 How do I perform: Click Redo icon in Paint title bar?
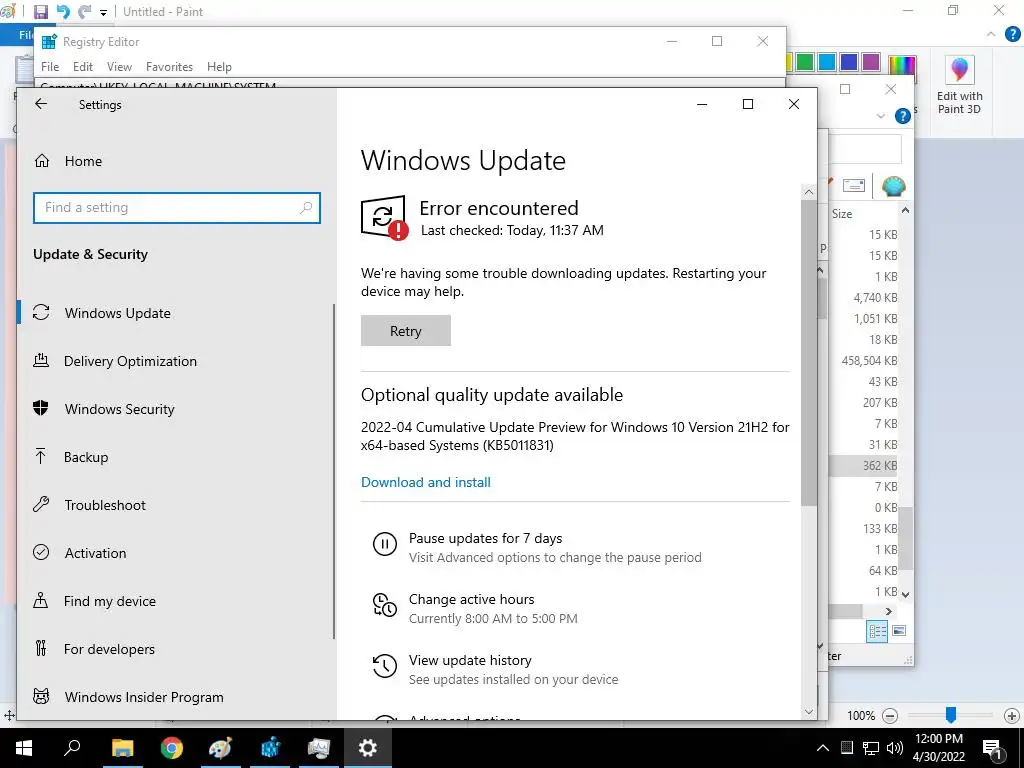84,12
